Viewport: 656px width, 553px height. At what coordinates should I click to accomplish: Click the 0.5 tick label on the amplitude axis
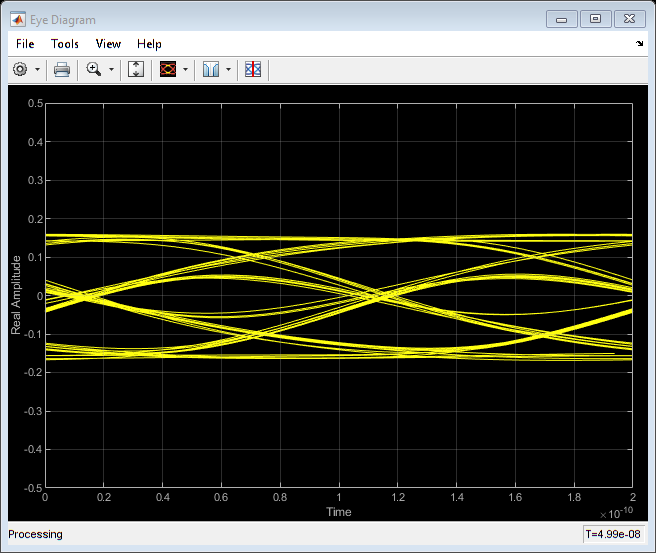click(36, 103)
